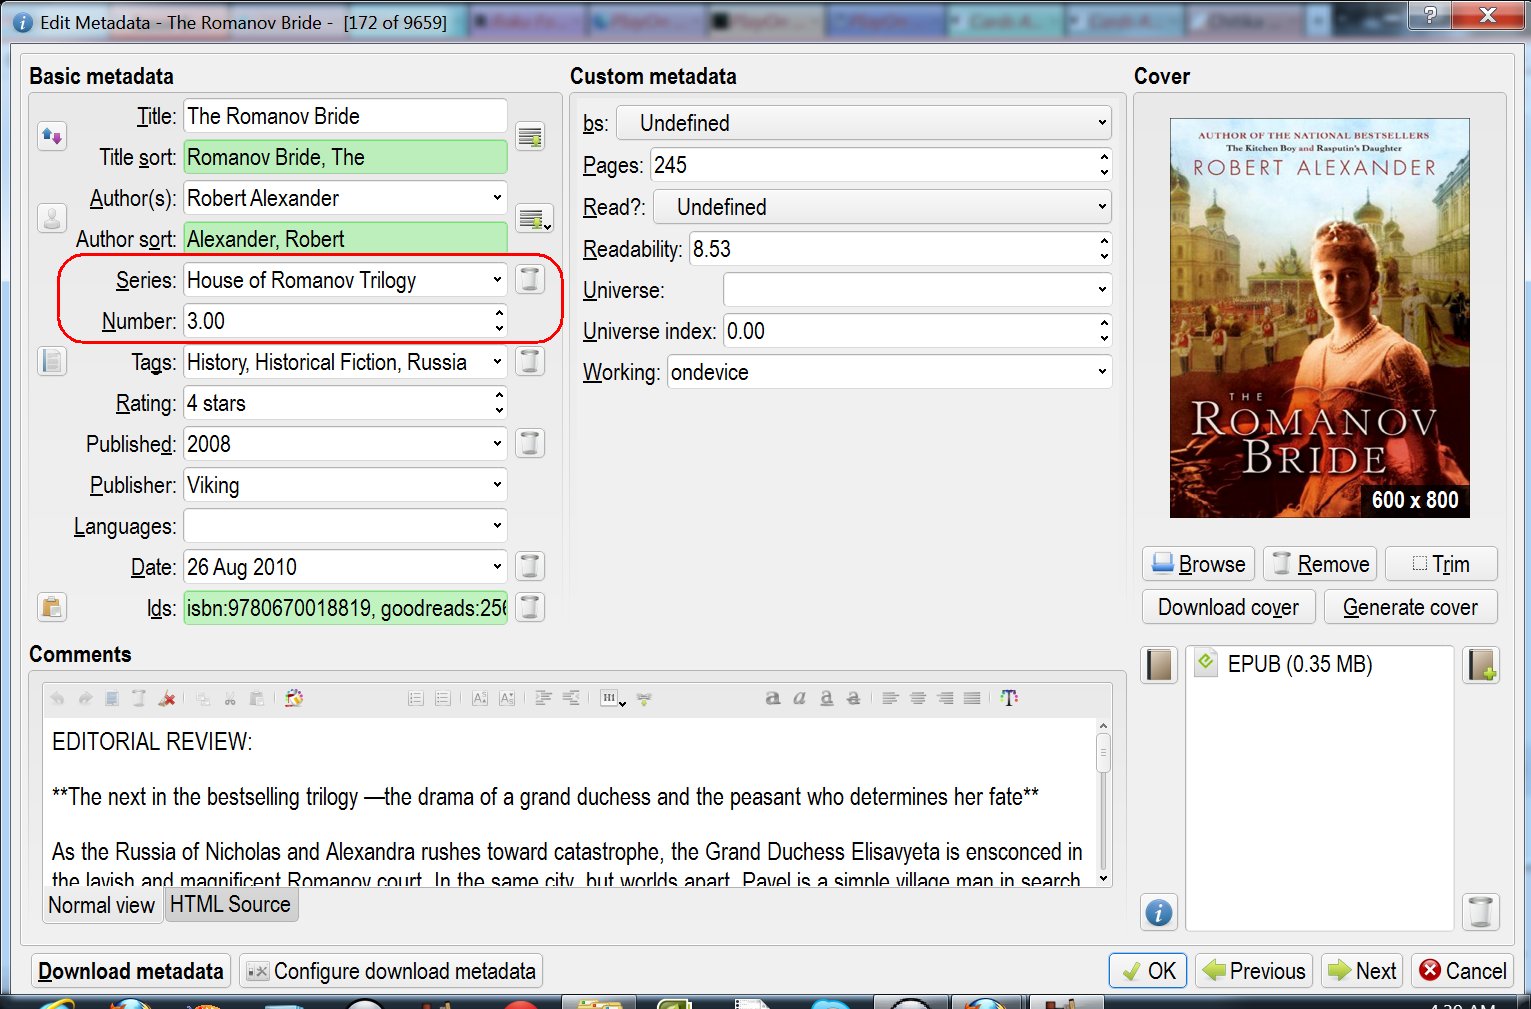
Task: Open the heading style block dropdown in toolbar
Action: click(613, 698)
